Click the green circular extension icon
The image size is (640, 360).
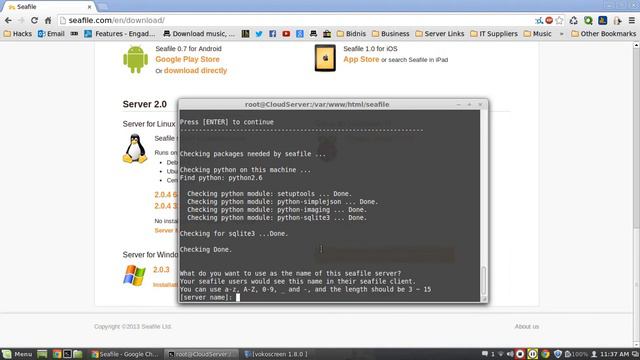(x=588, y=20)
